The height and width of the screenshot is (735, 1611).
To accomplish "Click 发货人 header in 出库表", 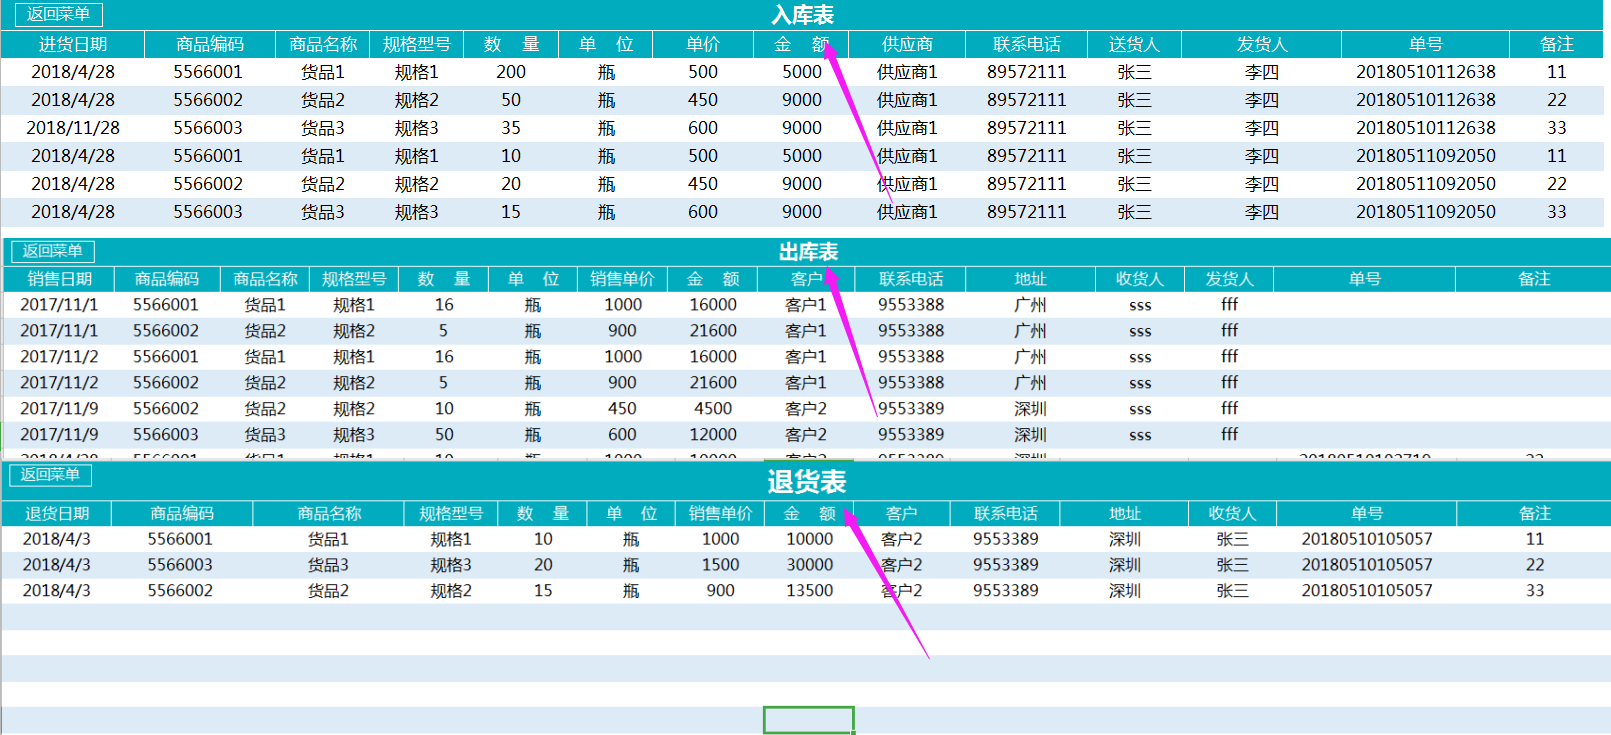I will click(1229, 279).
